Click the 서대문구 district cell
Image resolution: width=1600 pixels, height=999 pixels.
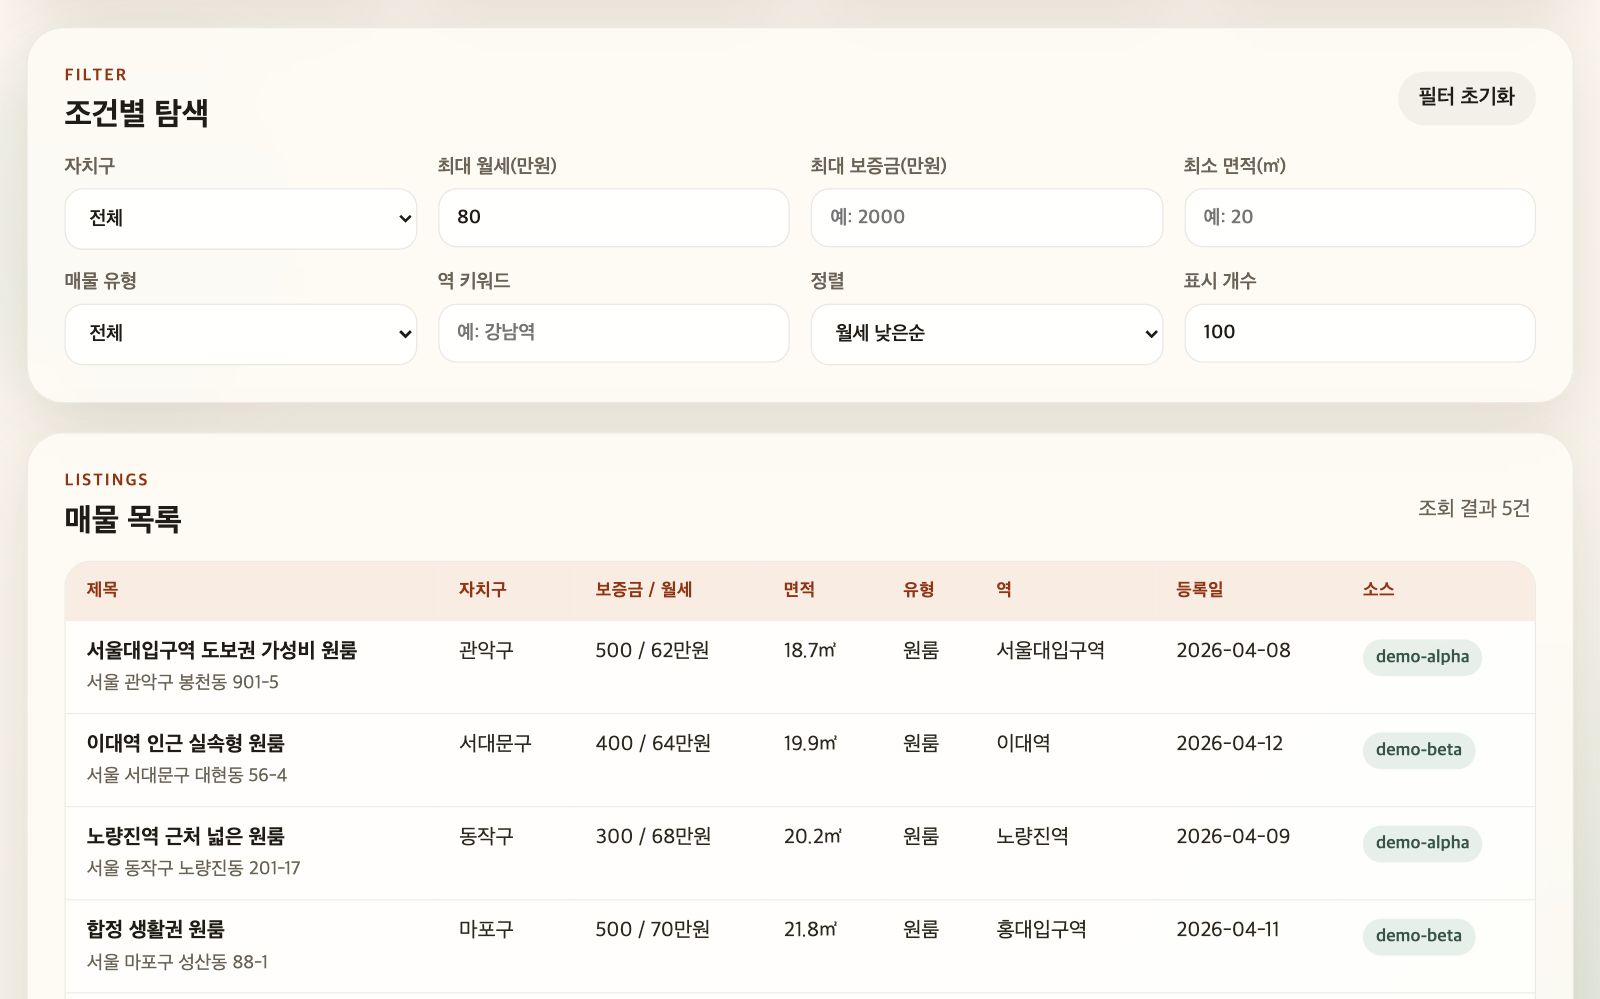(x=495, y=743)
